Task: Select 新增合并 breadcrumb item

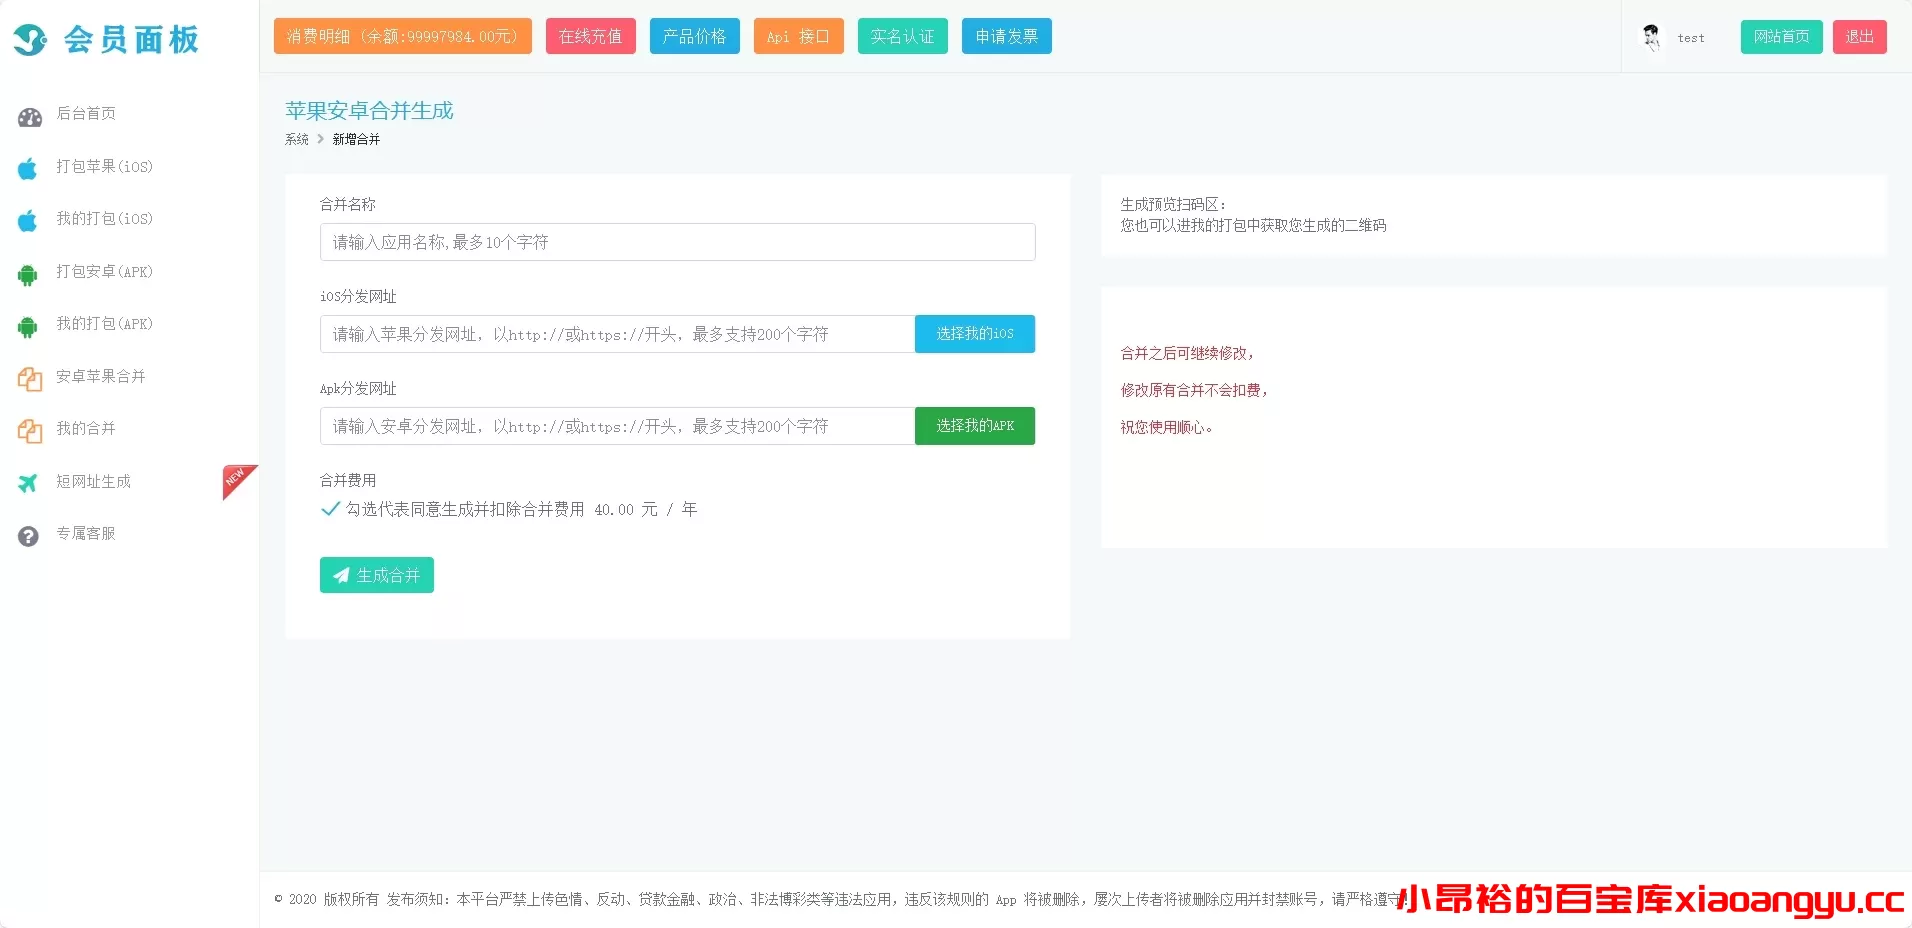Action: [x=356, y=139]
